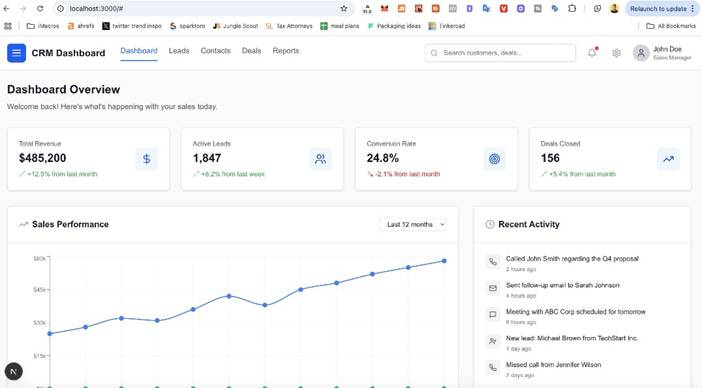The width and height of the screenshot is (702, 388).
Task: Open the Chrome Extensions puzzle menu
Action: coord(572,9)
